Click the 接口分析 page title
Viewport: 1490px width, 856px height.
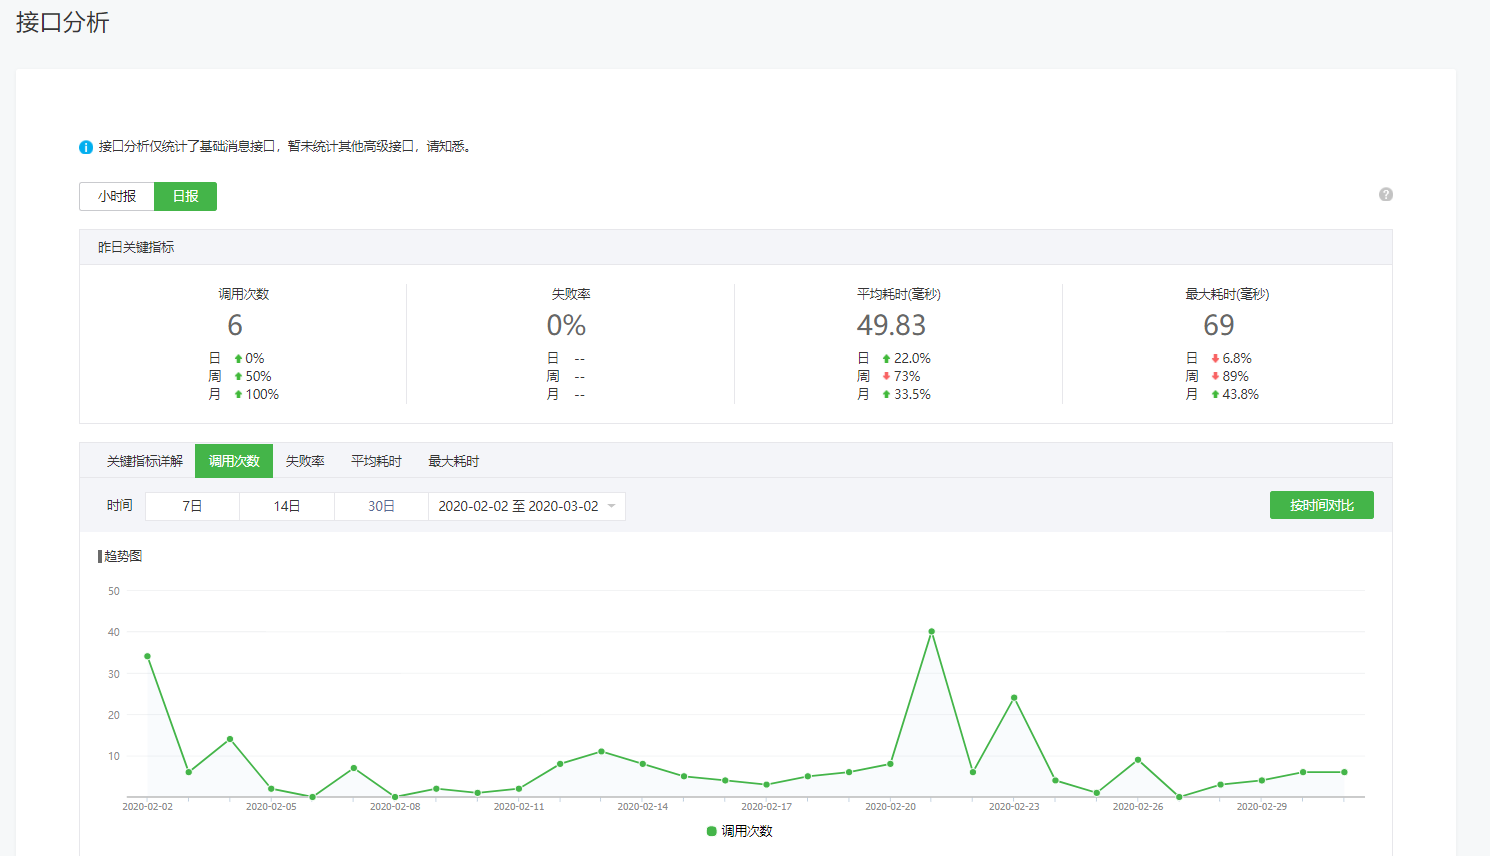(62, 22)
